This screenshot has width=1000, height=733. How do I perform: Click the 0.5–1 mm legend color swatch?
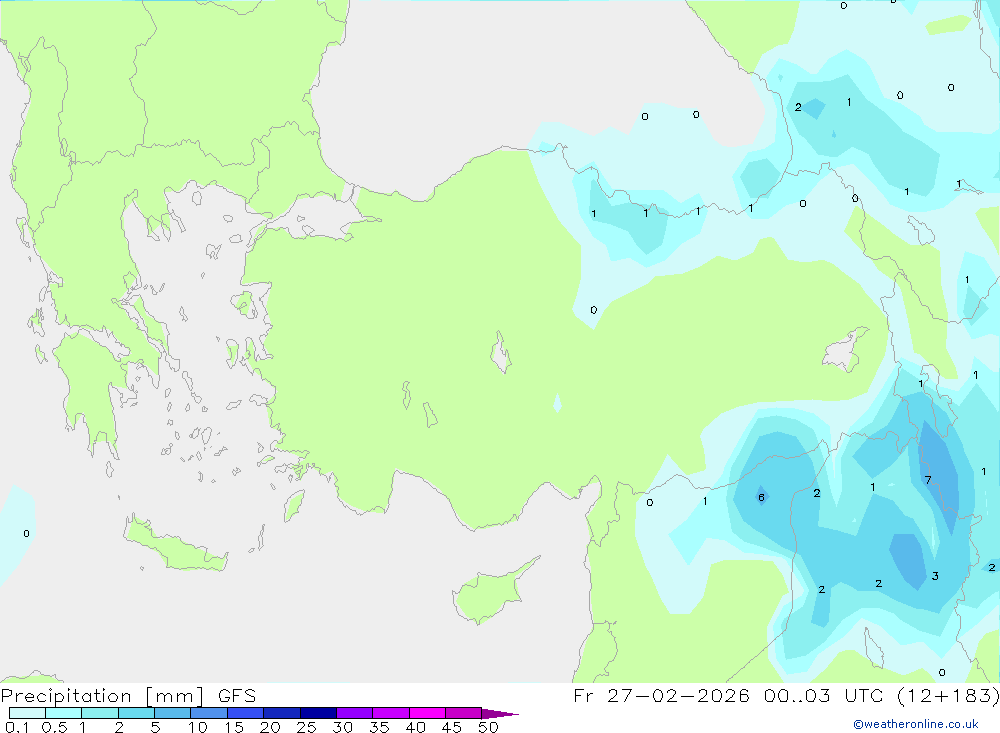click(x=64, y=713)
